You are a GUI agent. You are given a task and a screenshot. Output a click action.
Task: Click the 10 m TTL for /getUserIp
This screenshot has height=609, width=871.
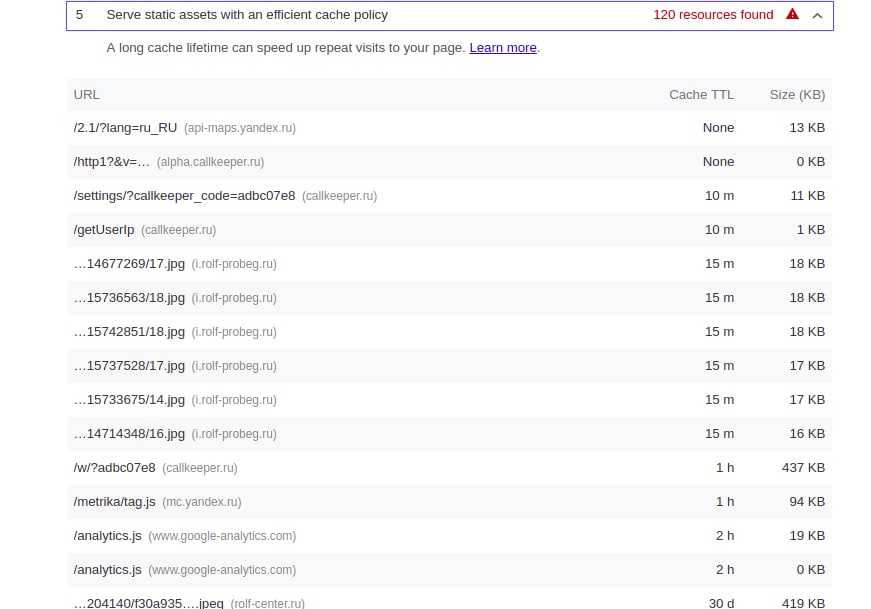pos(719,229)
